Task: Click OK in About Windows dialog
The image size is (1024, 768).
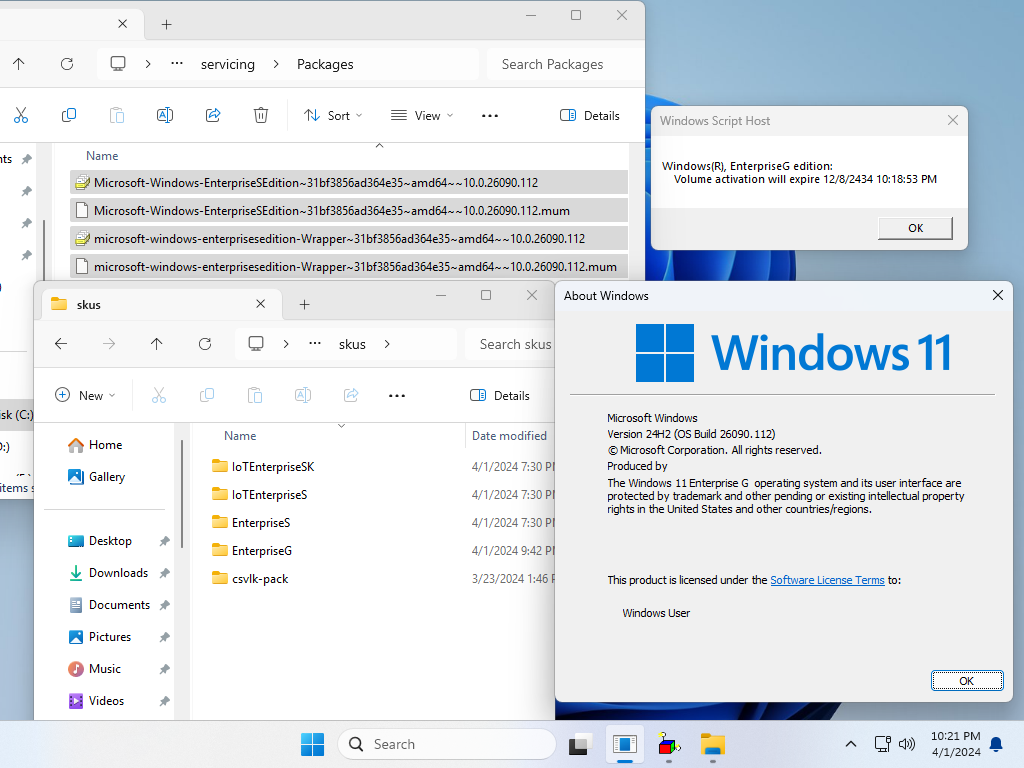Action: (x=967, y=680)
